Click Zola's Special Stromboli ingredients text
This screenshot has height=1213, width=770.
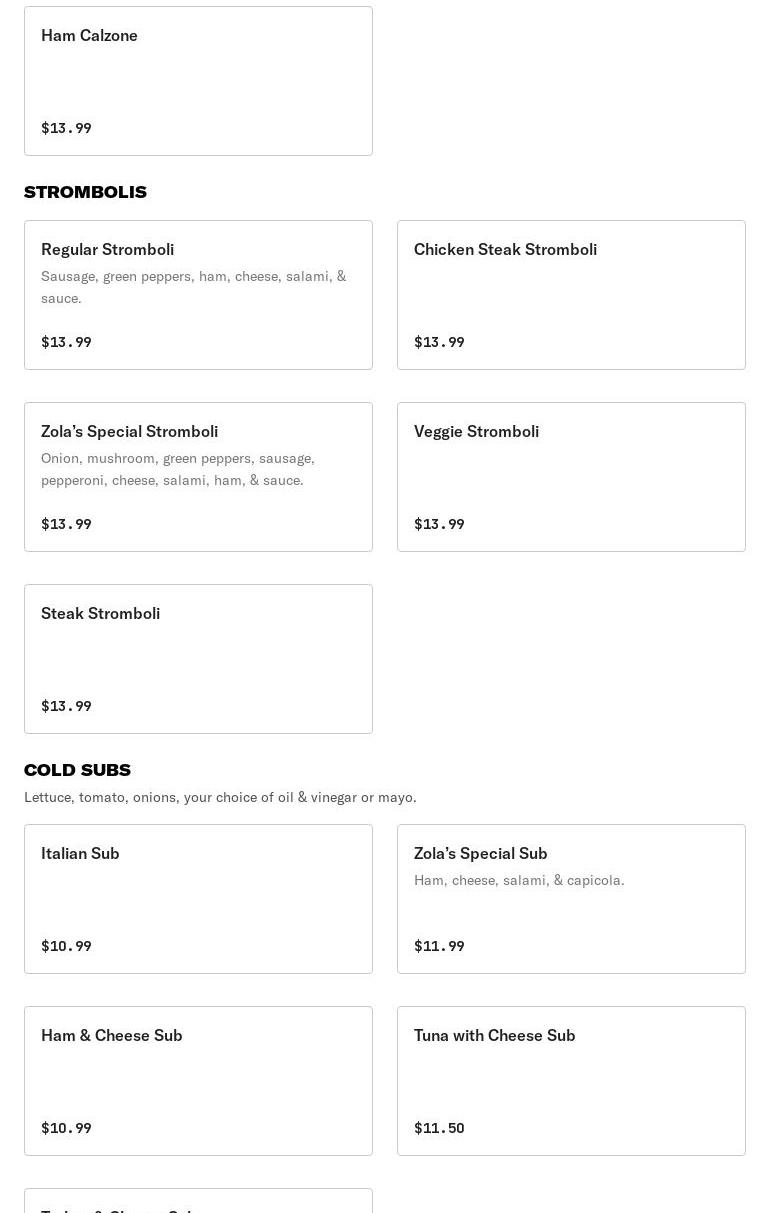178,469
